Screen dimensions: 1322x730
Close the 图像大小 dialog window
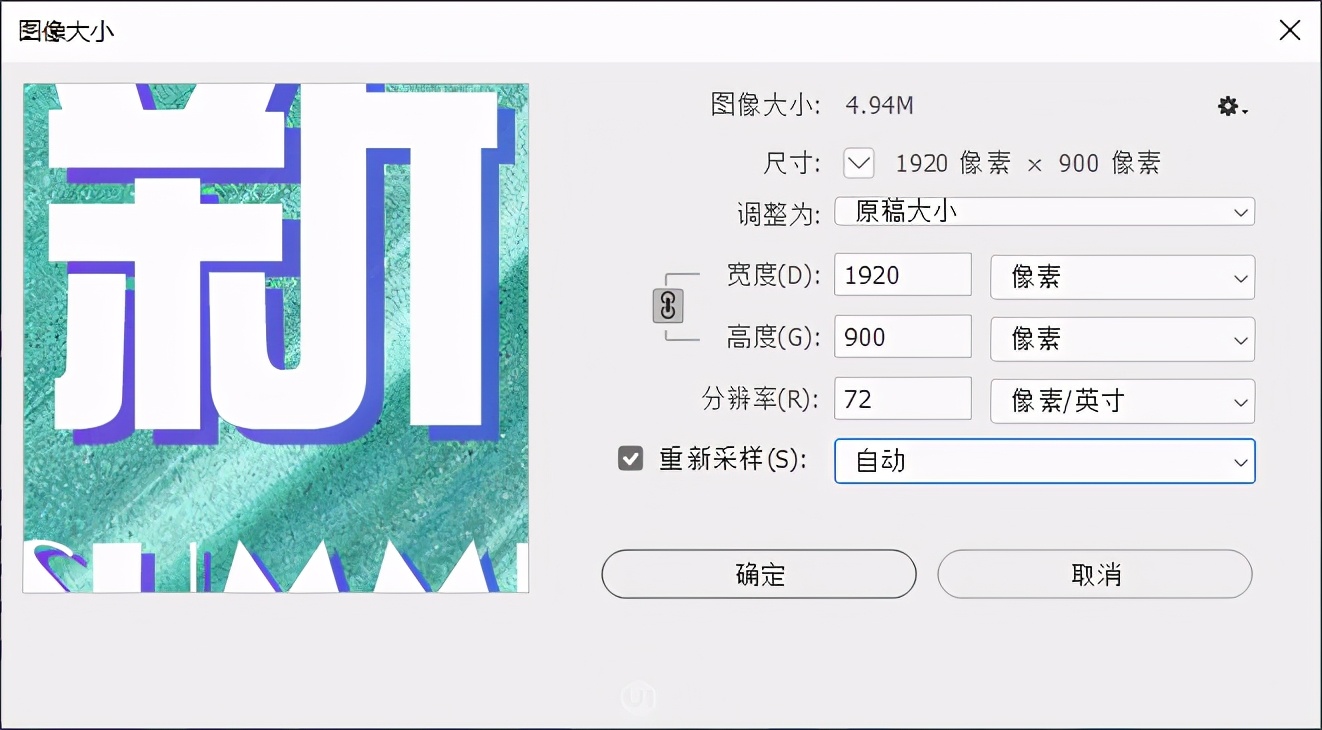point(1290,31)
